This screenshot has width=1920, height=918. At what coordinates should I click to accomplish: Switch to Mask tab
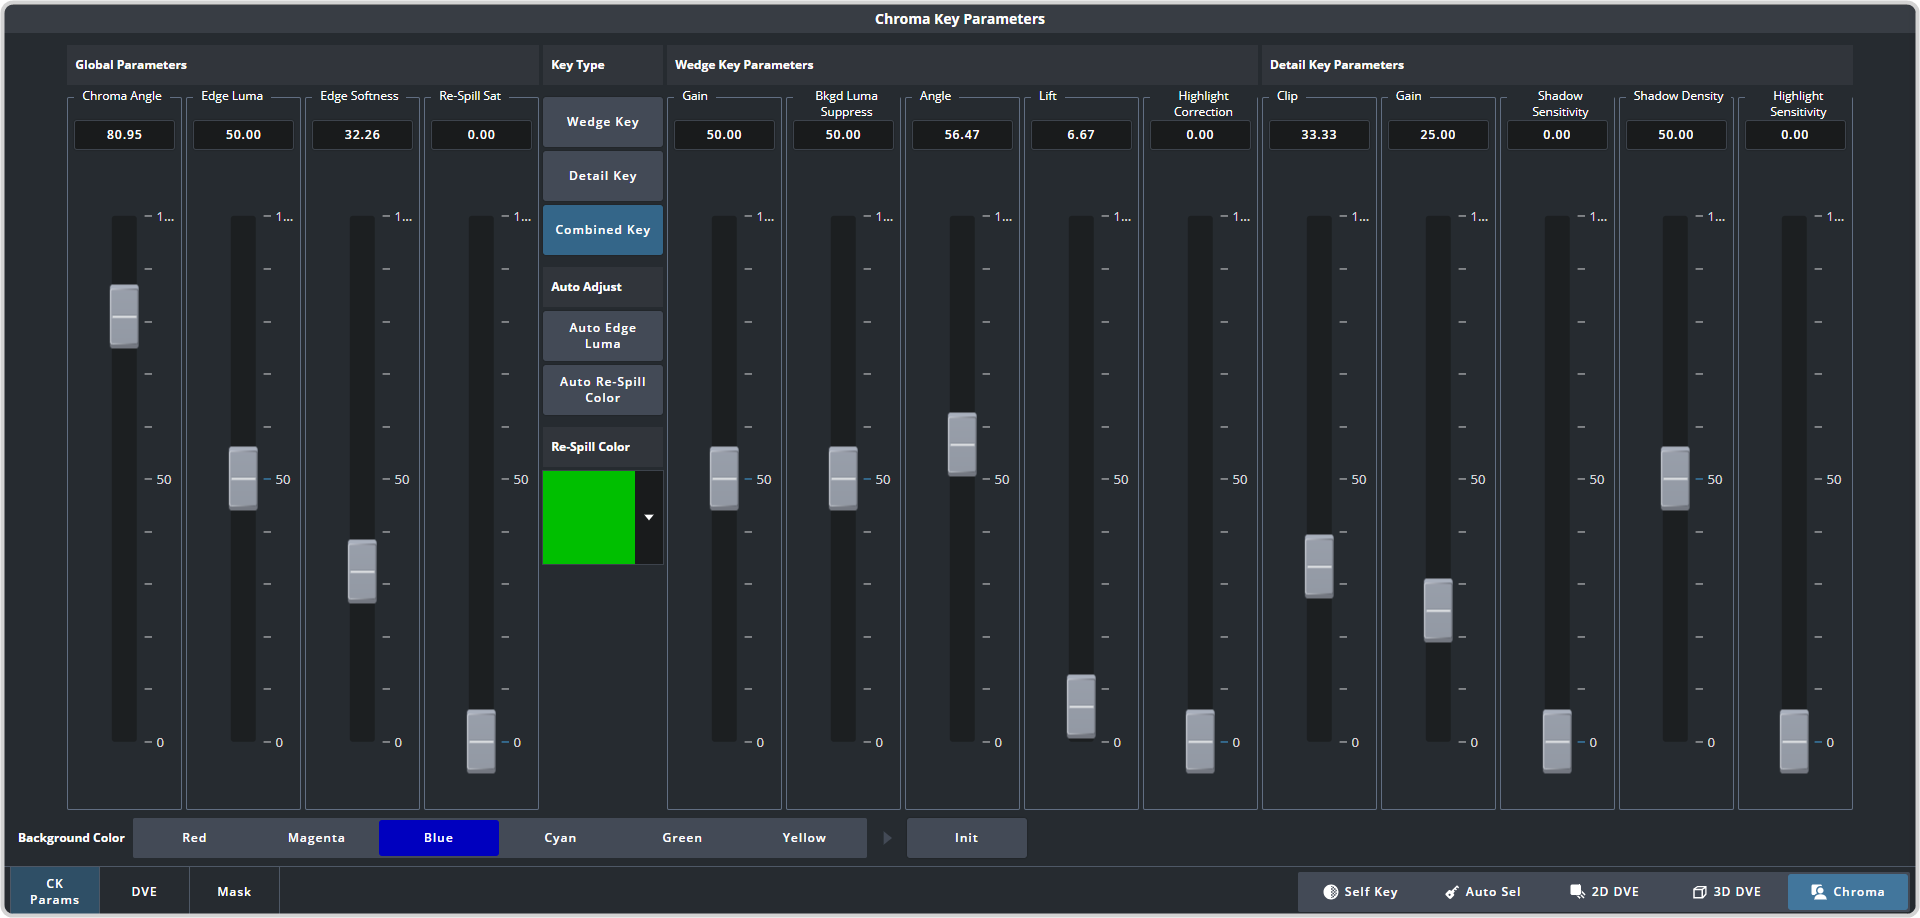click(x=234, y=891)
